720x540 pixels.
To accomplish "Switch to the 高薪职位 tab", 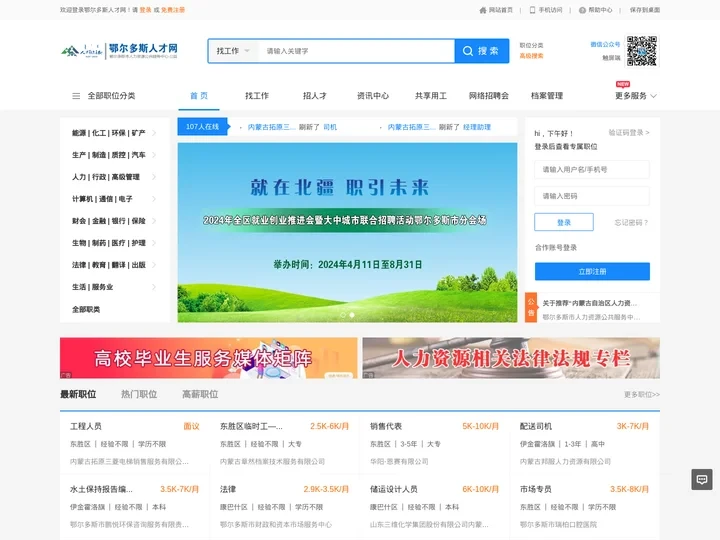I will click(x=200, y=394).
